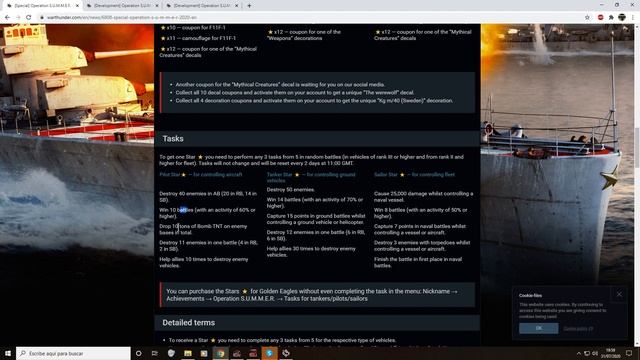Open the shield app on taskbar
This screenshot has height=360, width=640.
point(171,353)
